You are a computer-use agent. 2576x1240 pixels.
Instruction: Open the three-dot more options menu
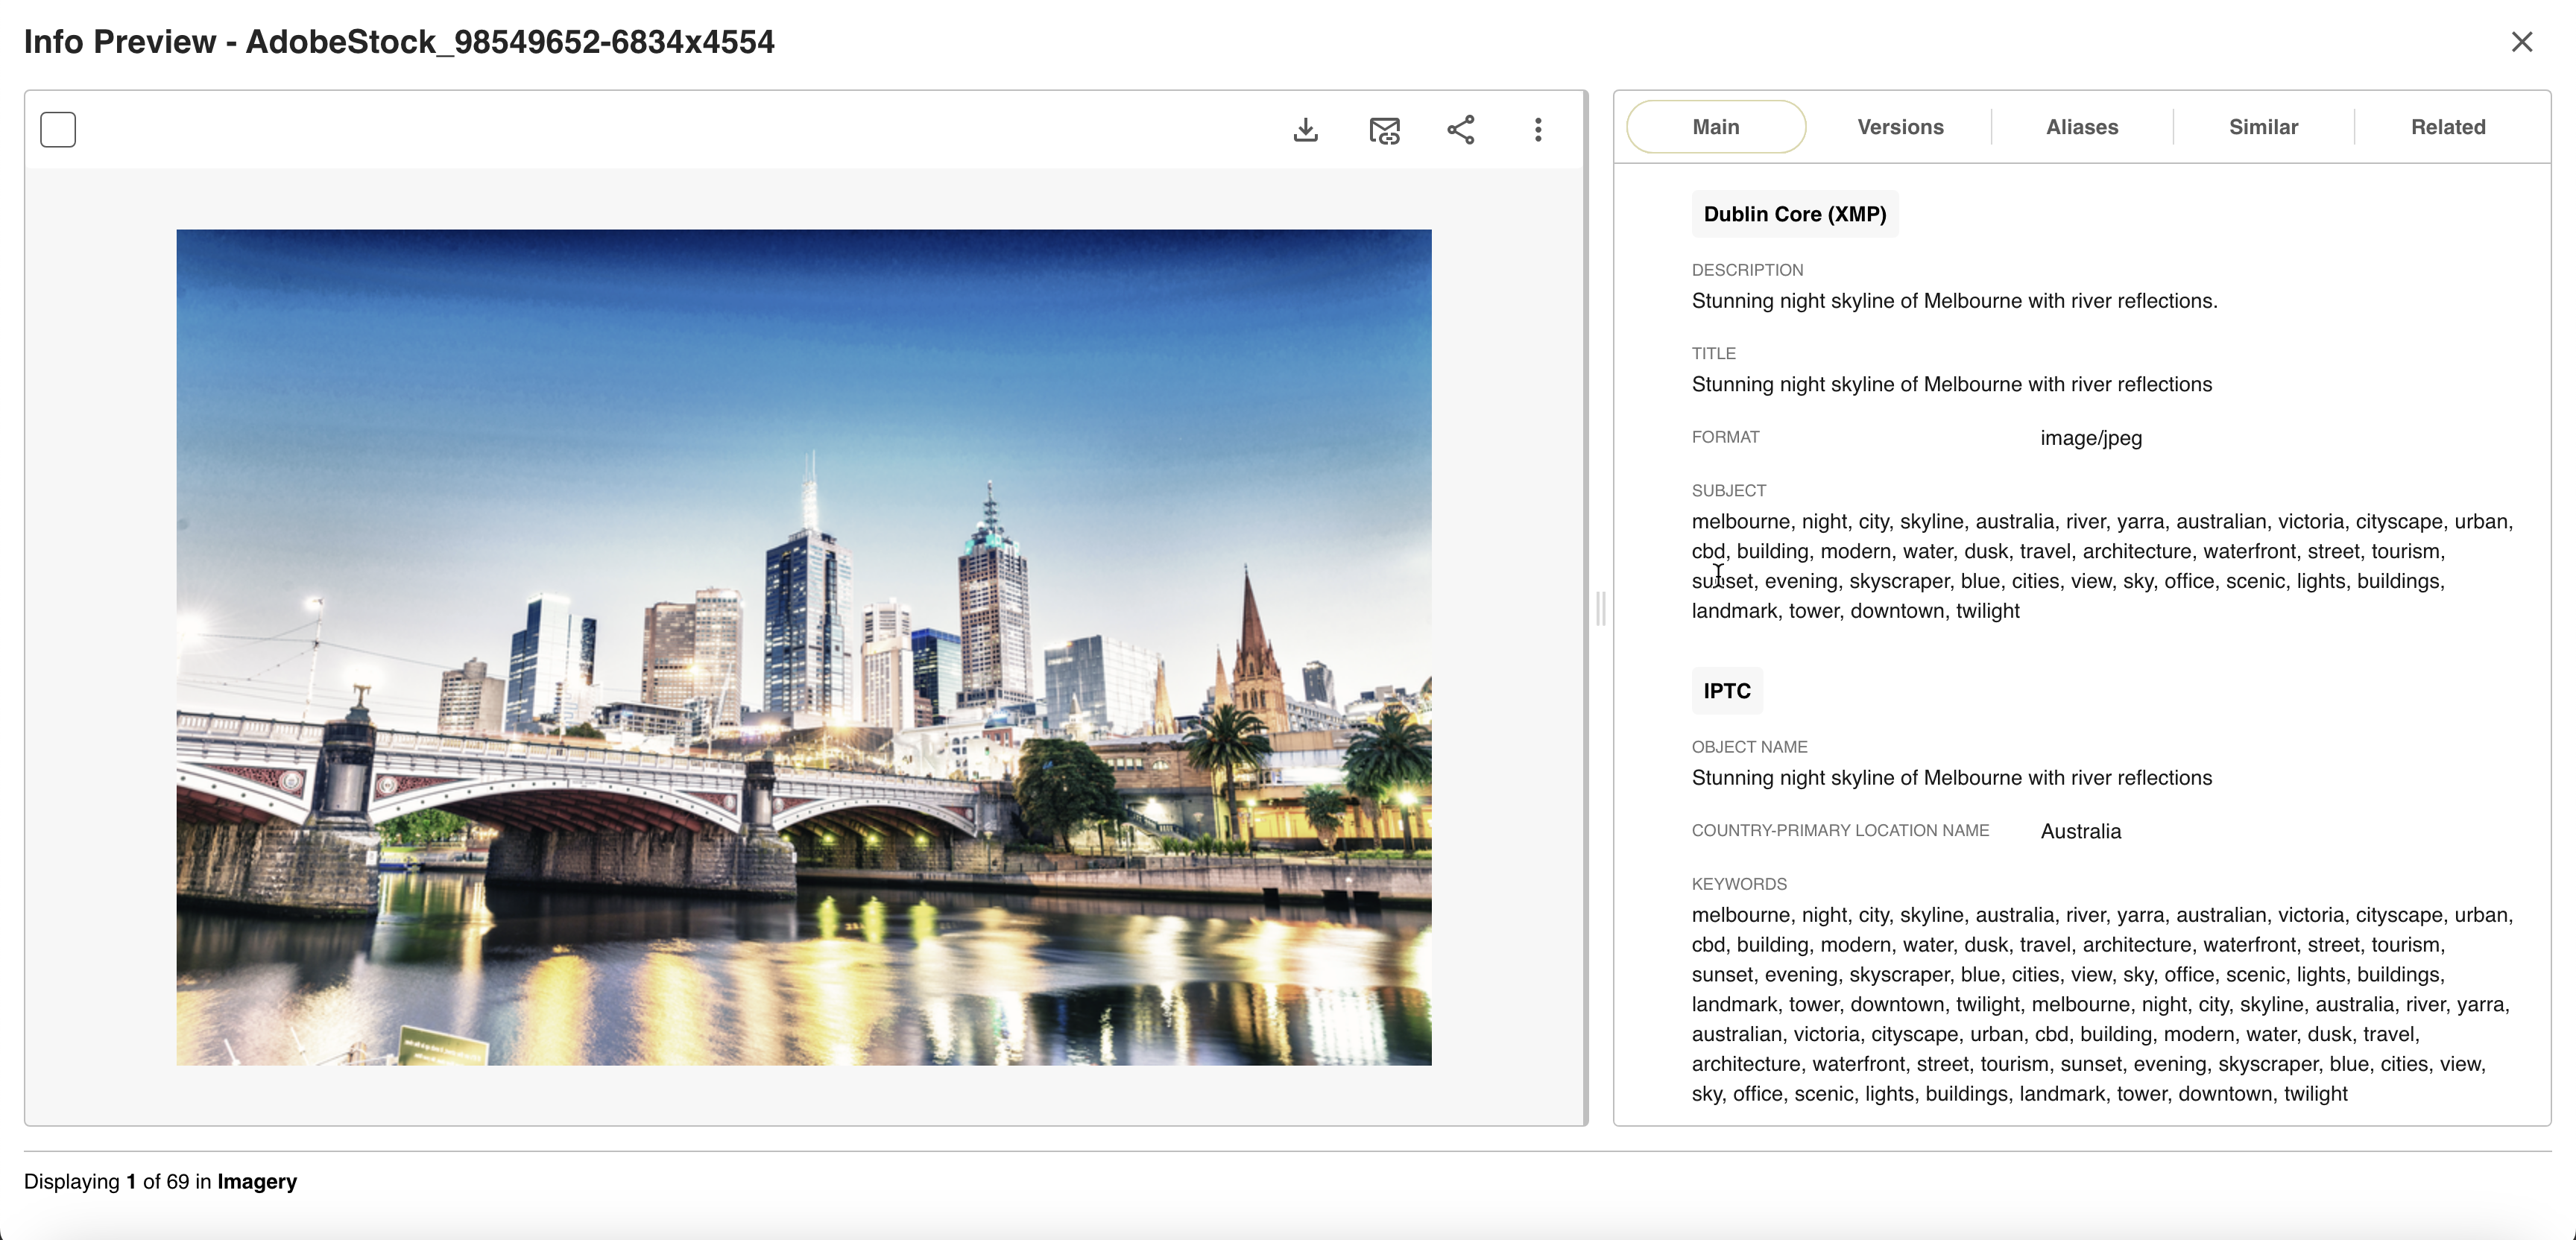coord(1538,130)
